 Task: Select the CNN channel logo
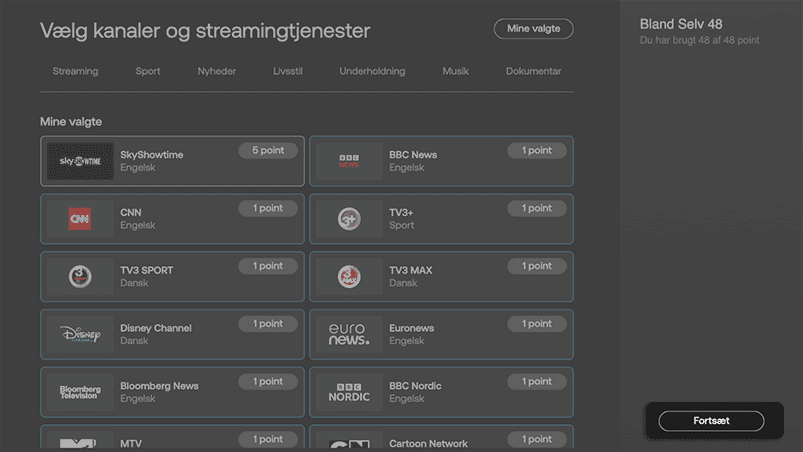tap(80, 219)
